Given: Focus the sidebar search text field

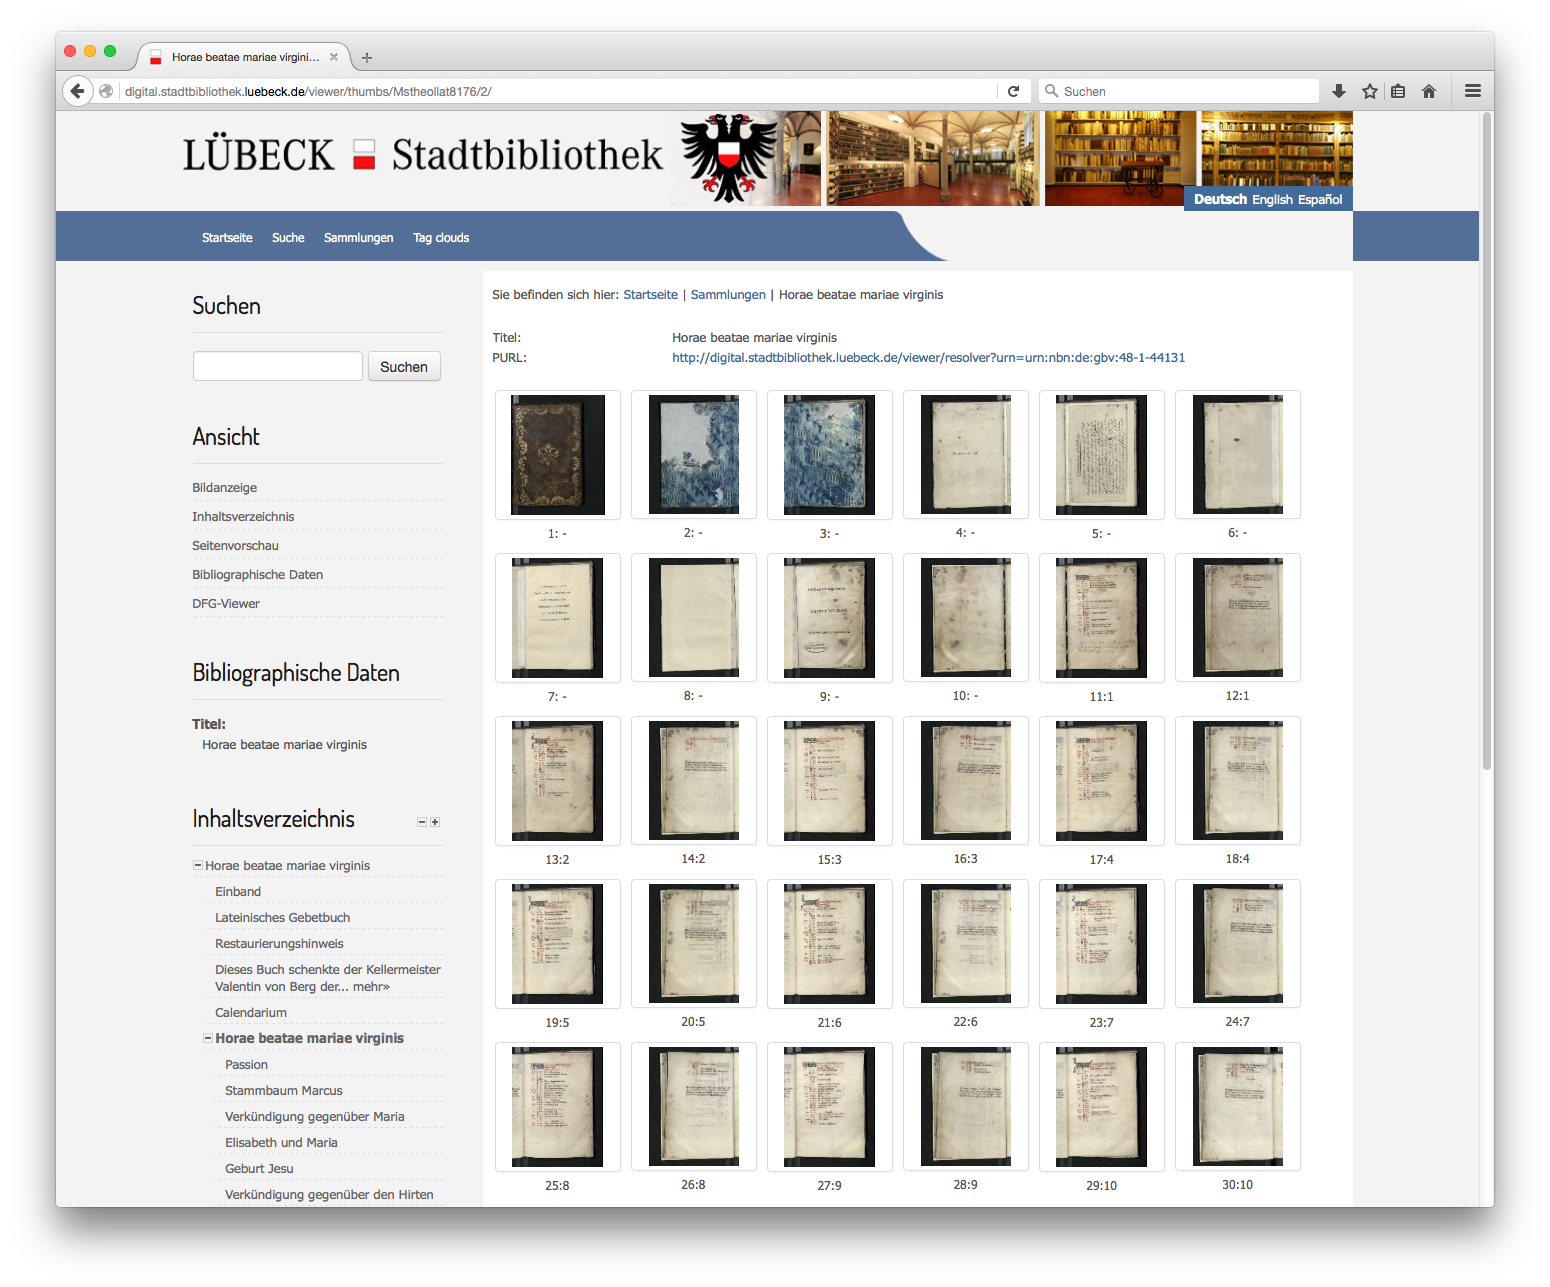Looking at the screenshot, I should pos(278,366).
